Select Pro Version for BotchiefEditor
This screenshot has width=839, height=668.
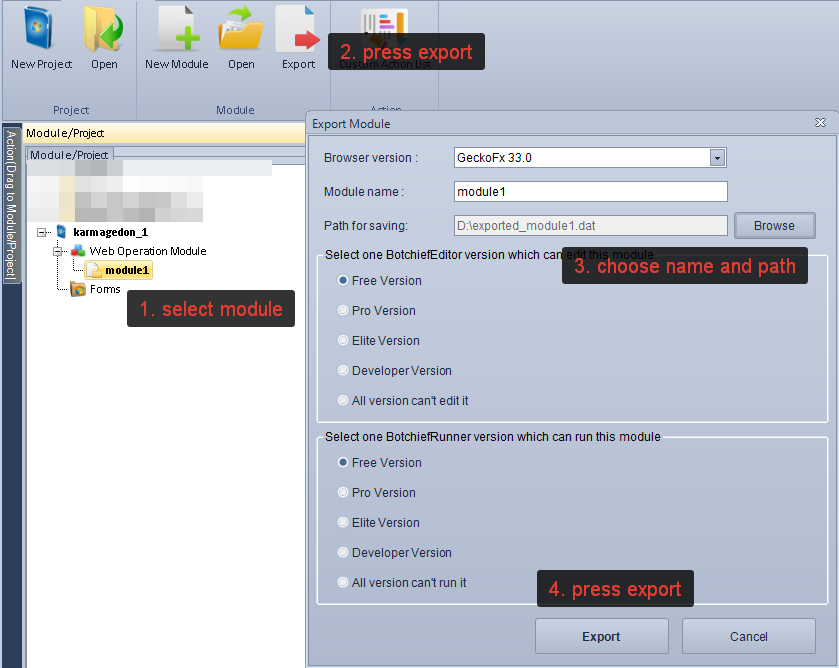click(x=344, y=311)
